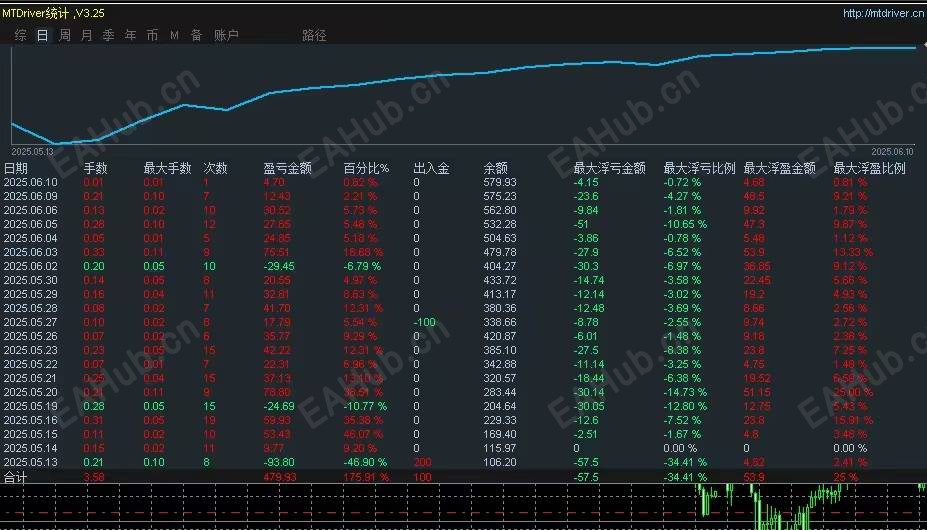
Task: Click the -14.73 % max drawdown ratio
Action: pos(685,392)
